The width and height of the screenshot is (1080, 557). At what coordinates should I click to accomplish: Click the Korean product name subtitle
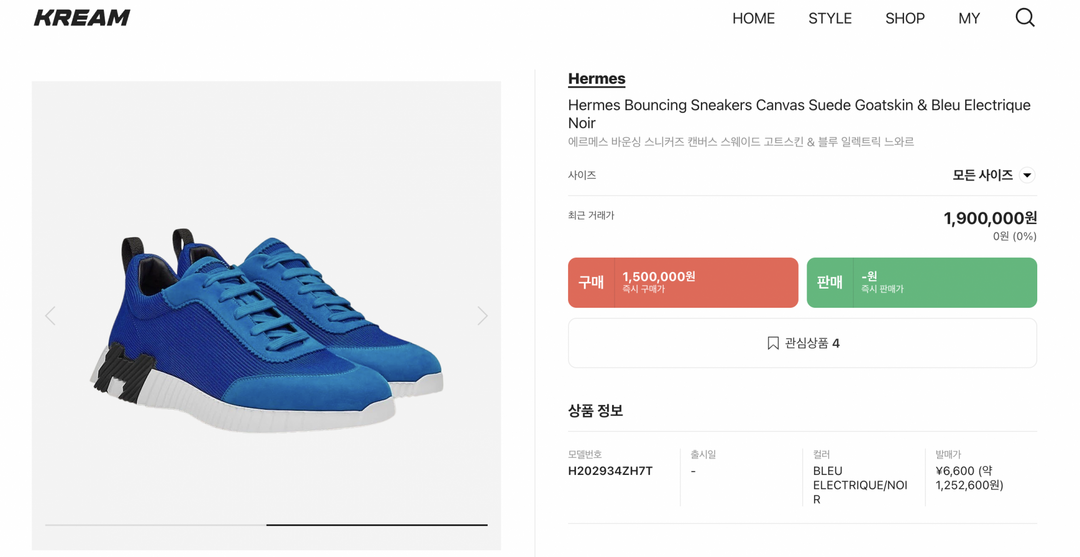point(740,142)
